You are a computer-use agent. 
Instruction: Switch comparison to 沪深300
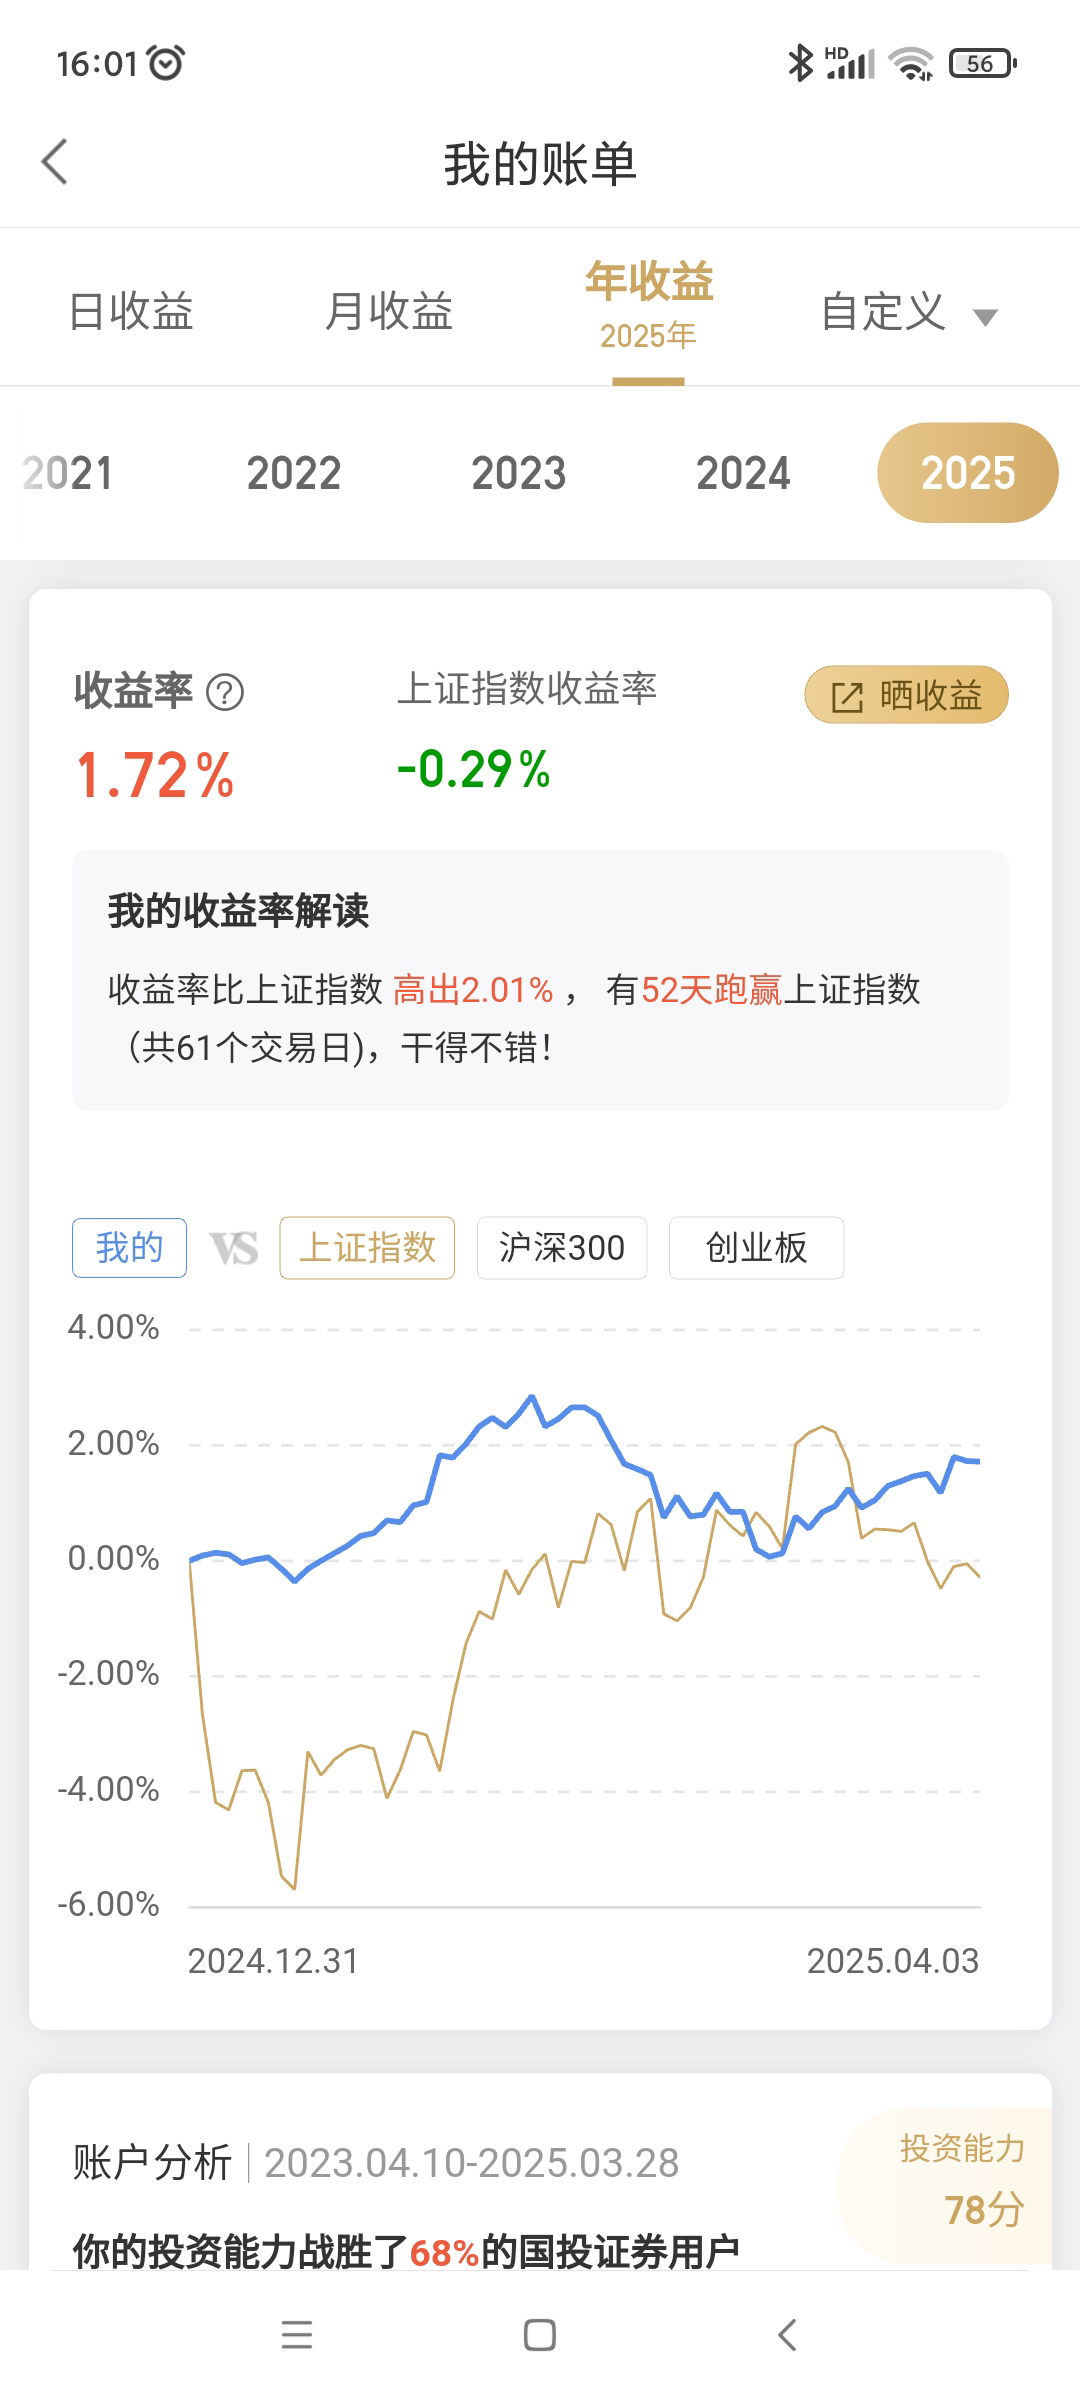pos(561,1248)
